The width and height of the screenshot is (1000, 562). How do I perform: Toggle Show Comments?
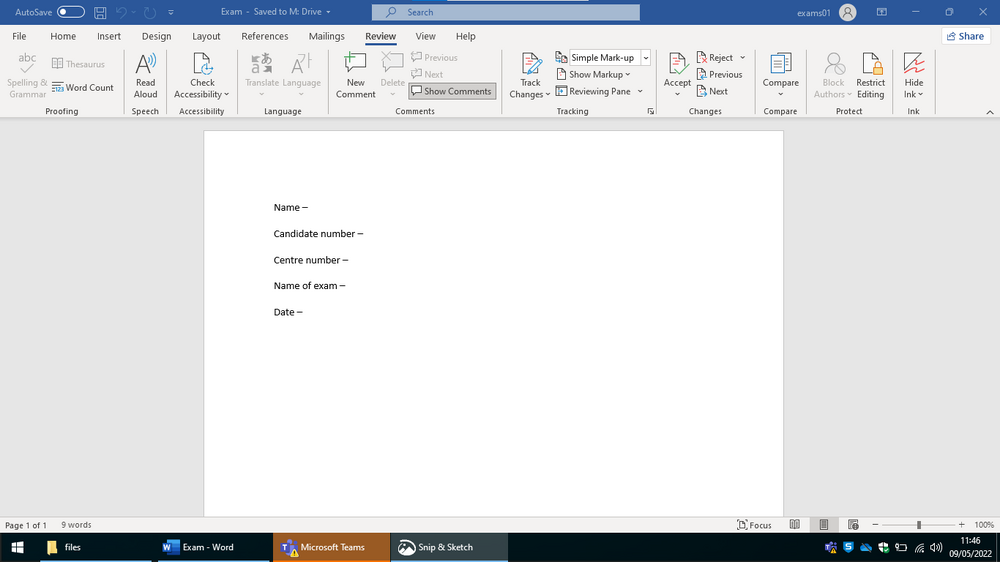pos(452,91)
